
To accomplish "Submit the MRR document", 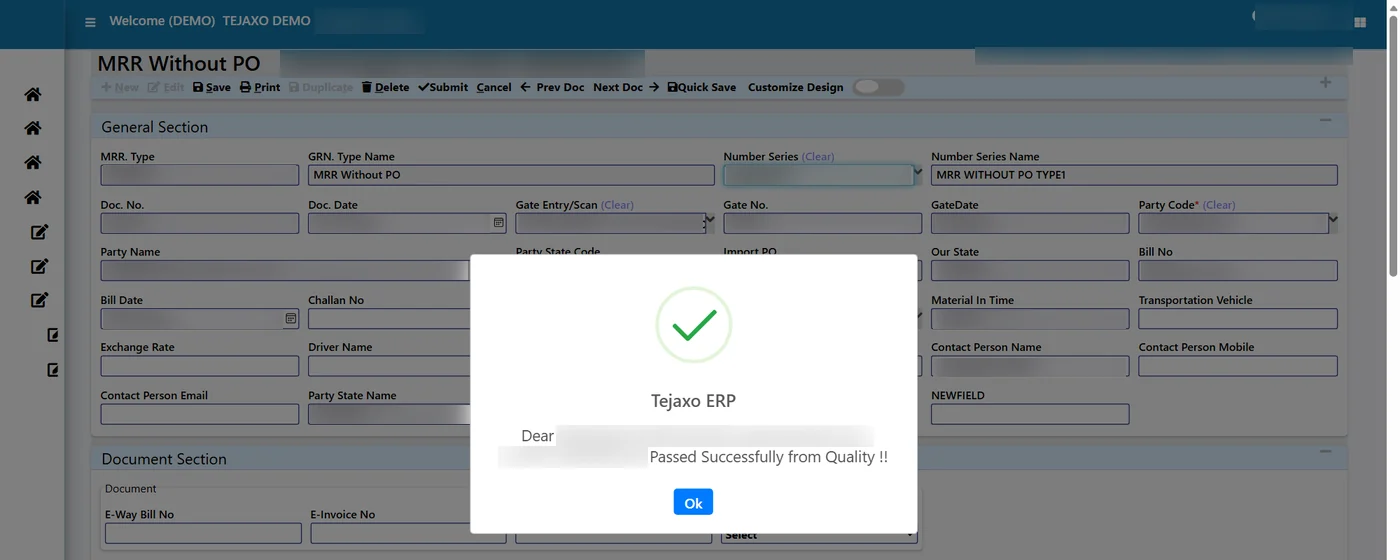I will click(443, 87).
